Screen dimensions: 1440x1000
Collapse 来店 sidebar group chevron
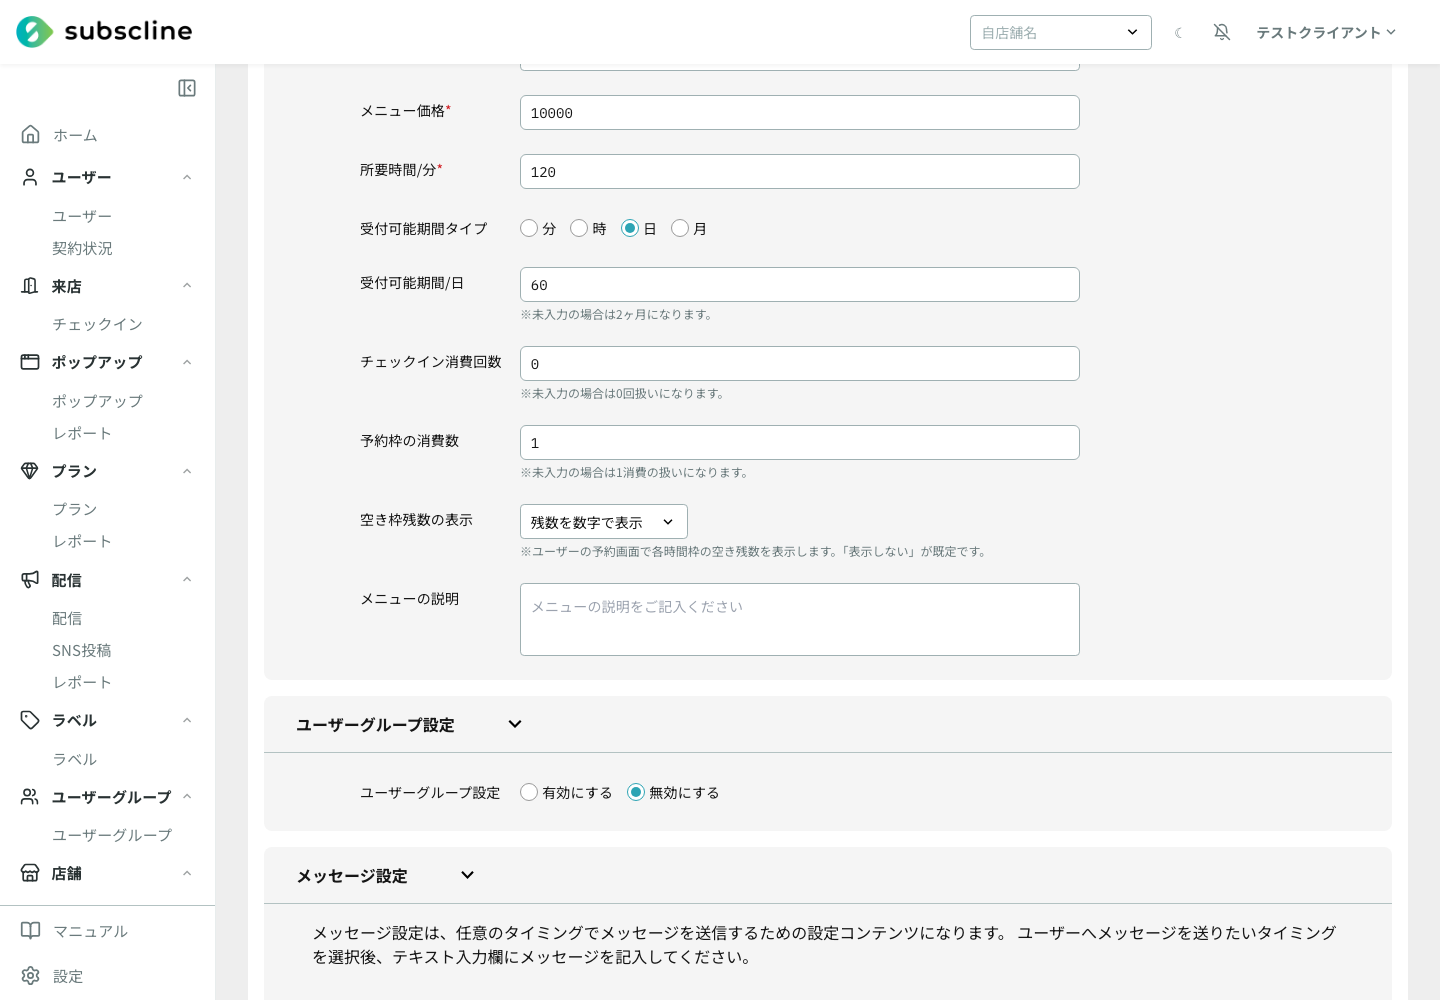click(x=187, y=286)
